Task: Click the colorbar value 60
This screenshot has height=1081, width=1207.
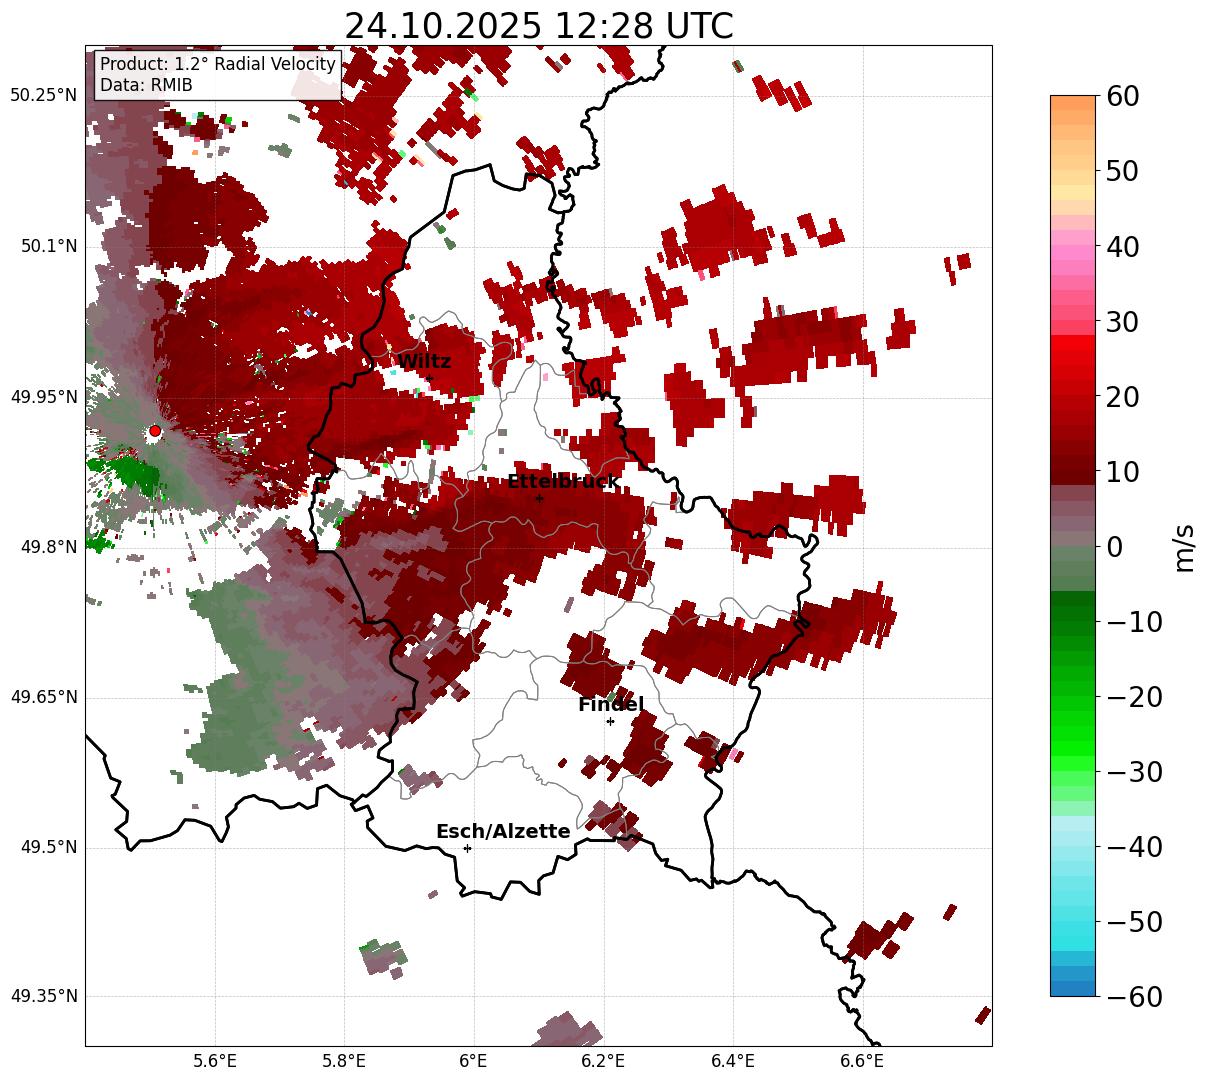Action: (x=1121, y=96)
